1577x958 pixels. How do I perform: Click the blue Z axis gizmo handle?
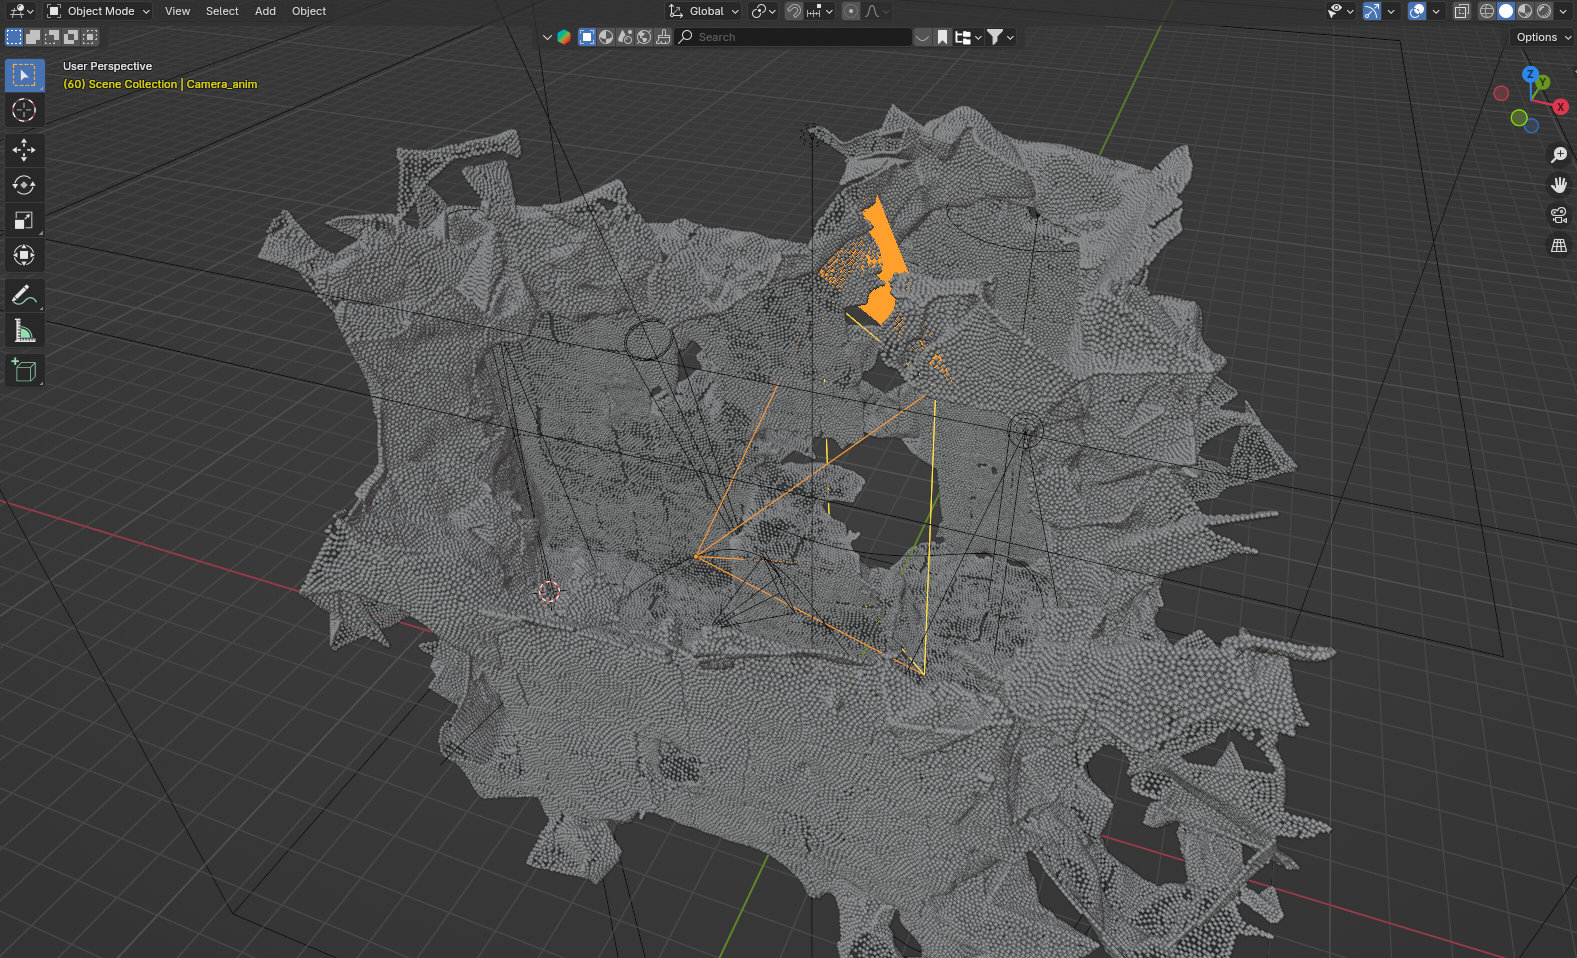click(x=1530, y=74)
